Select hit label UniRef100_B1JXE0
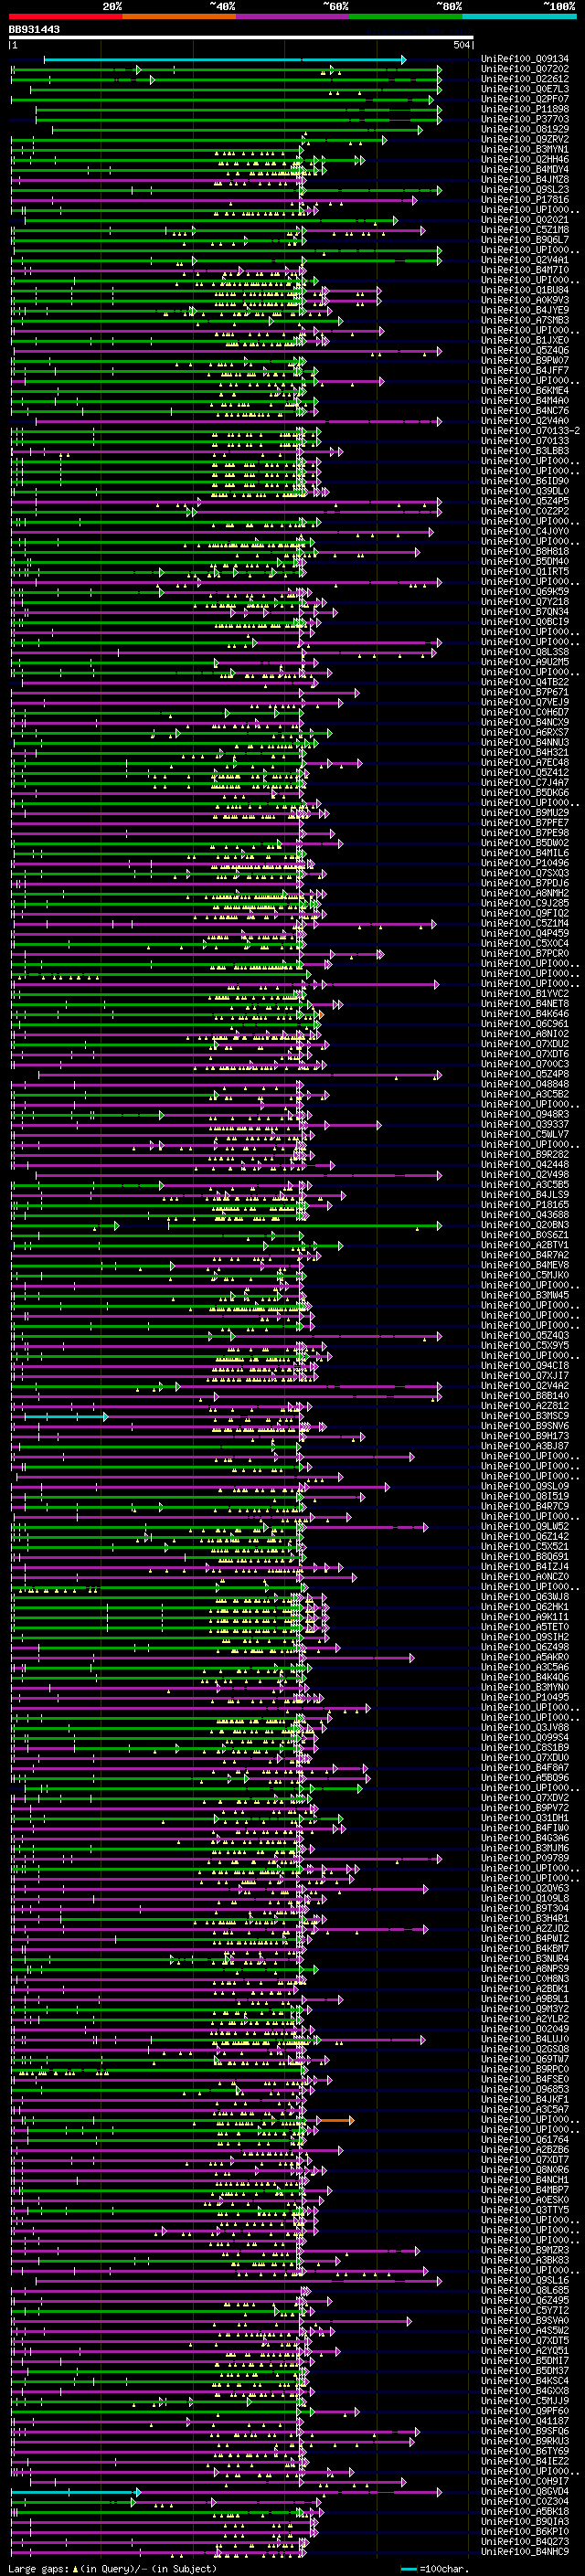 click(x=524, y=340)
